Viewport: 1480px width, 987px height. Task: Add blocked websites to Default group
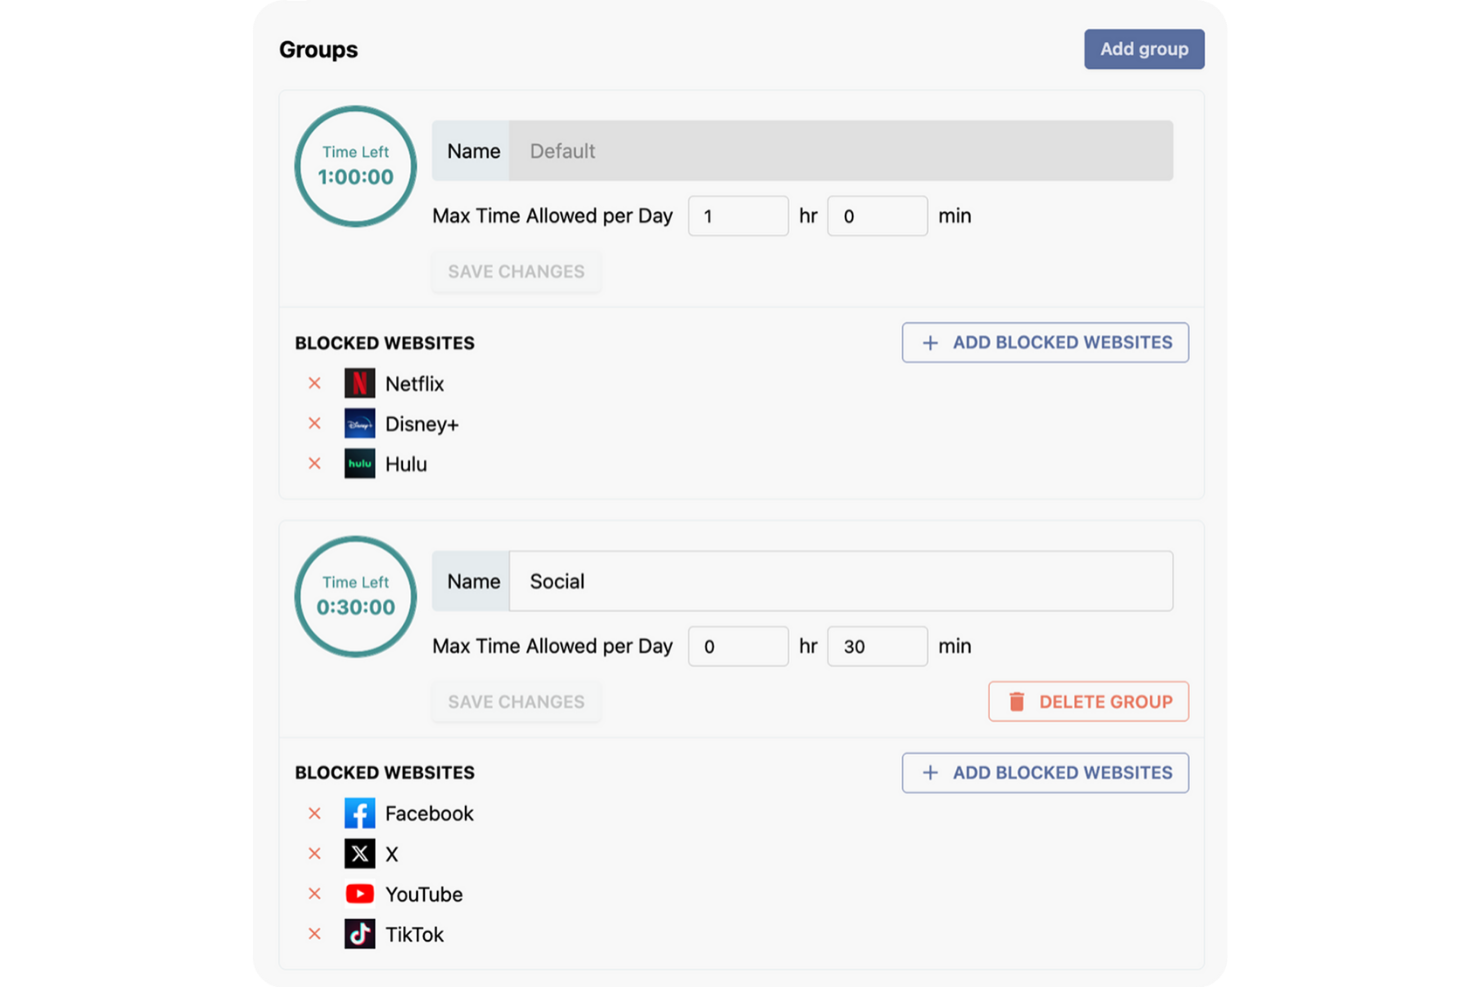[1045, 343]
